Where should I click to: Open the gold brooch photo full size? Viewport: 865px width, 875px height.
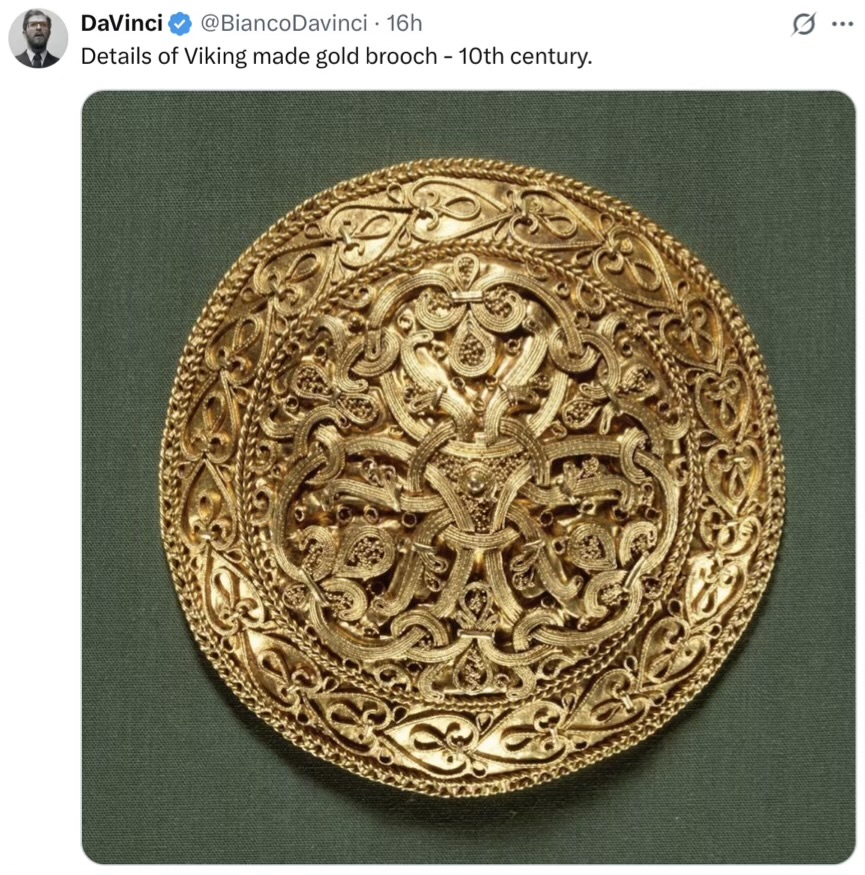click(469, 478)
